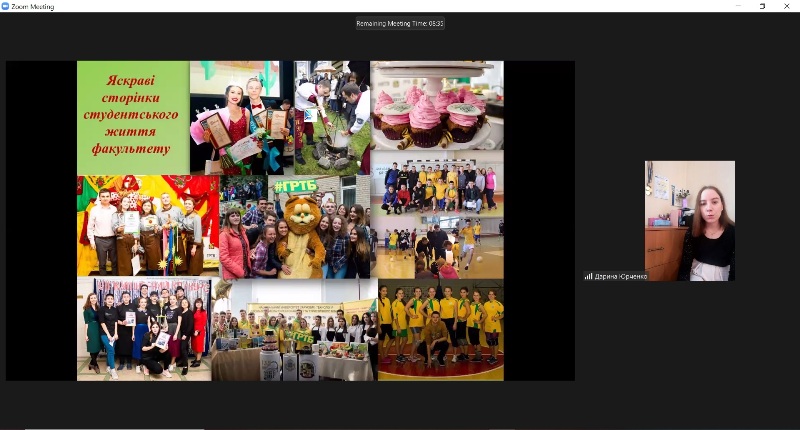Click the signal strength icon beside participant name
Image resolution: width=800 pixels, height=430 pixels.
[x=588, y=276]
